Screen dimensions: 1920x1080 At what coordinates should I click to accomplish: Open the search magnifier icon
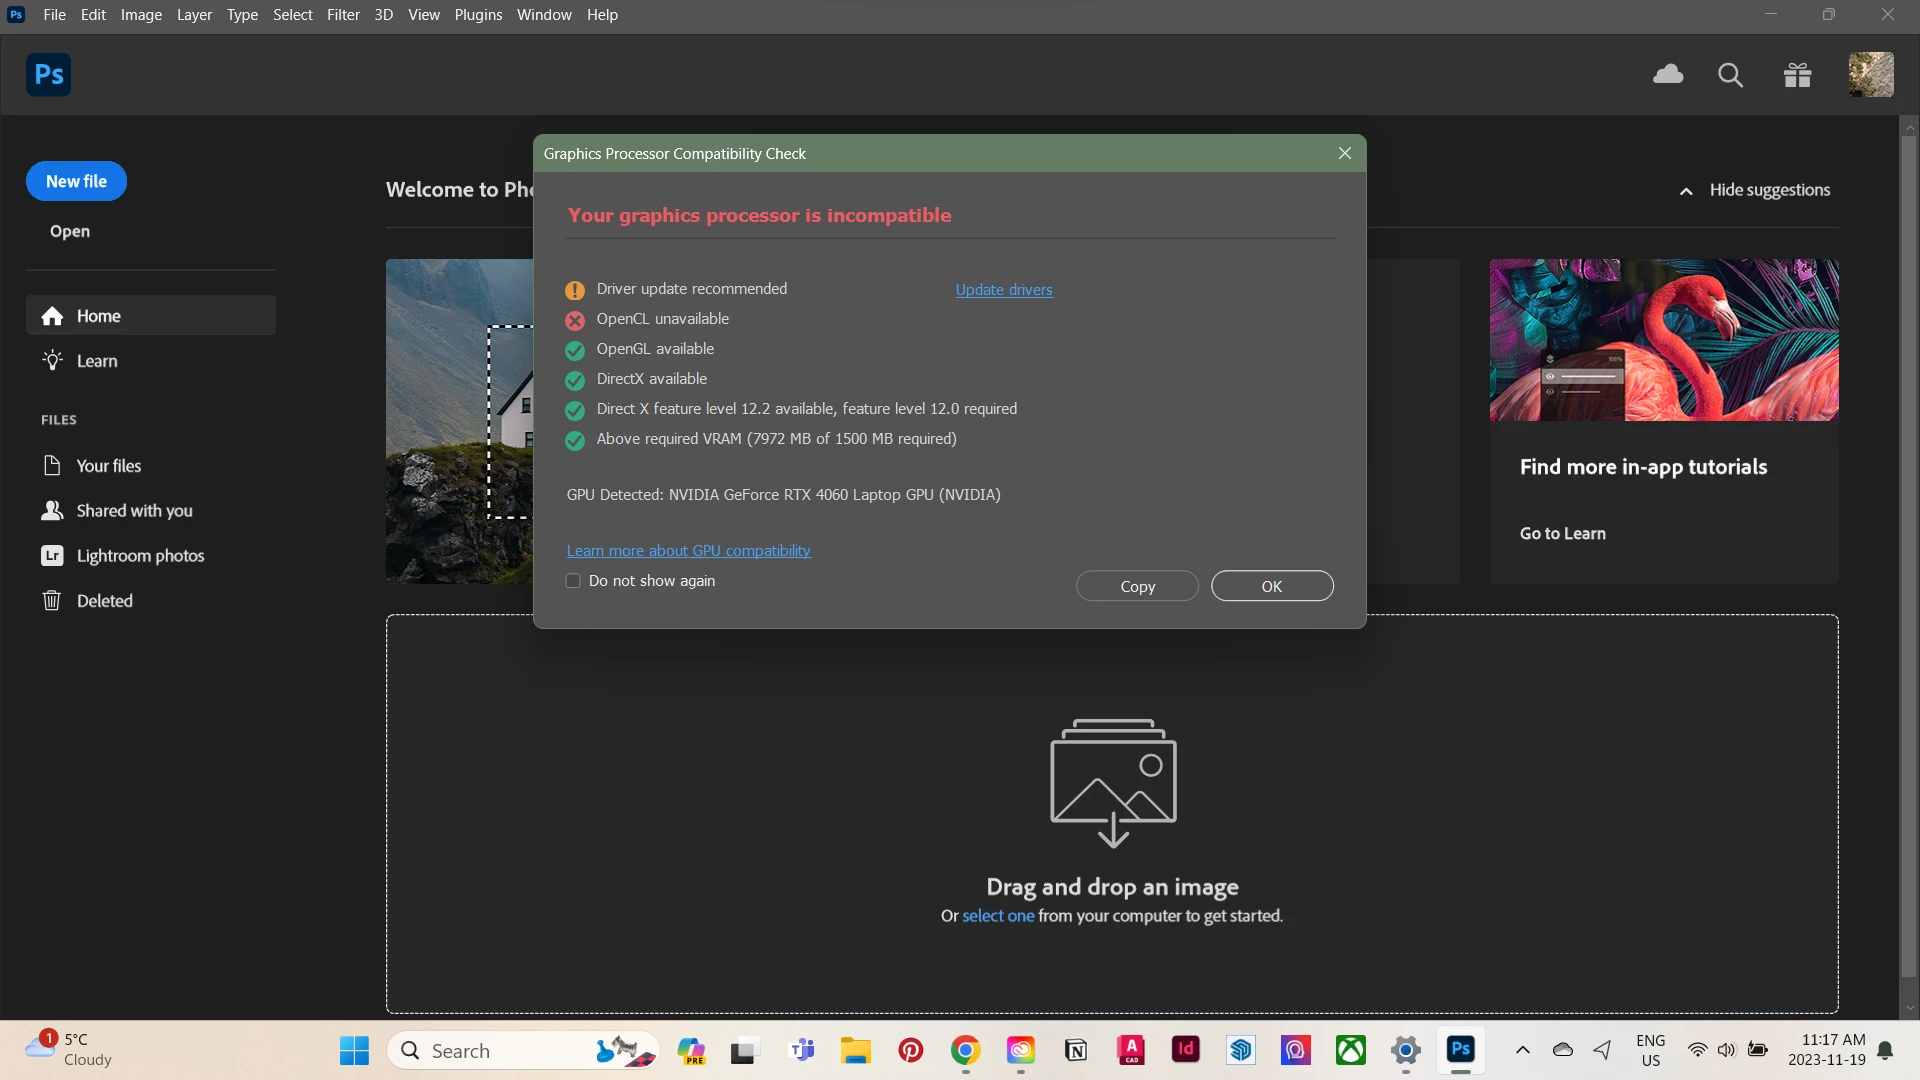1730,75
